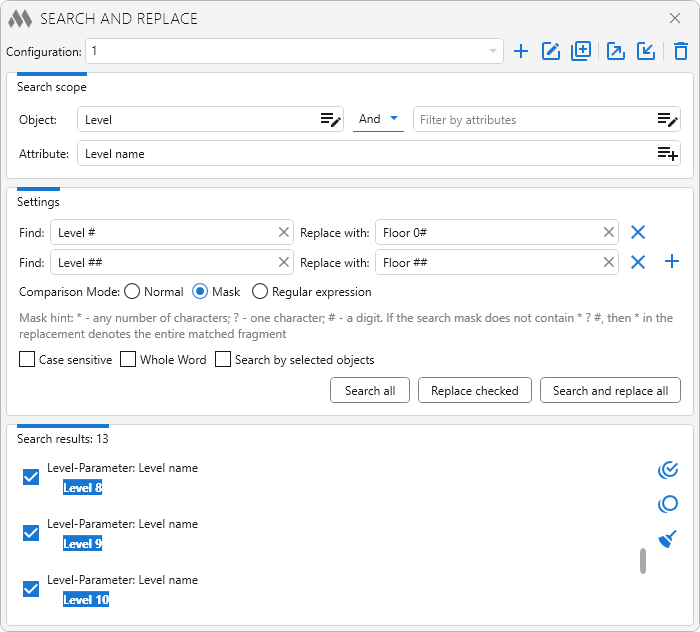
Task: Select the Normal comparison mode
Action: coord(132,292)
